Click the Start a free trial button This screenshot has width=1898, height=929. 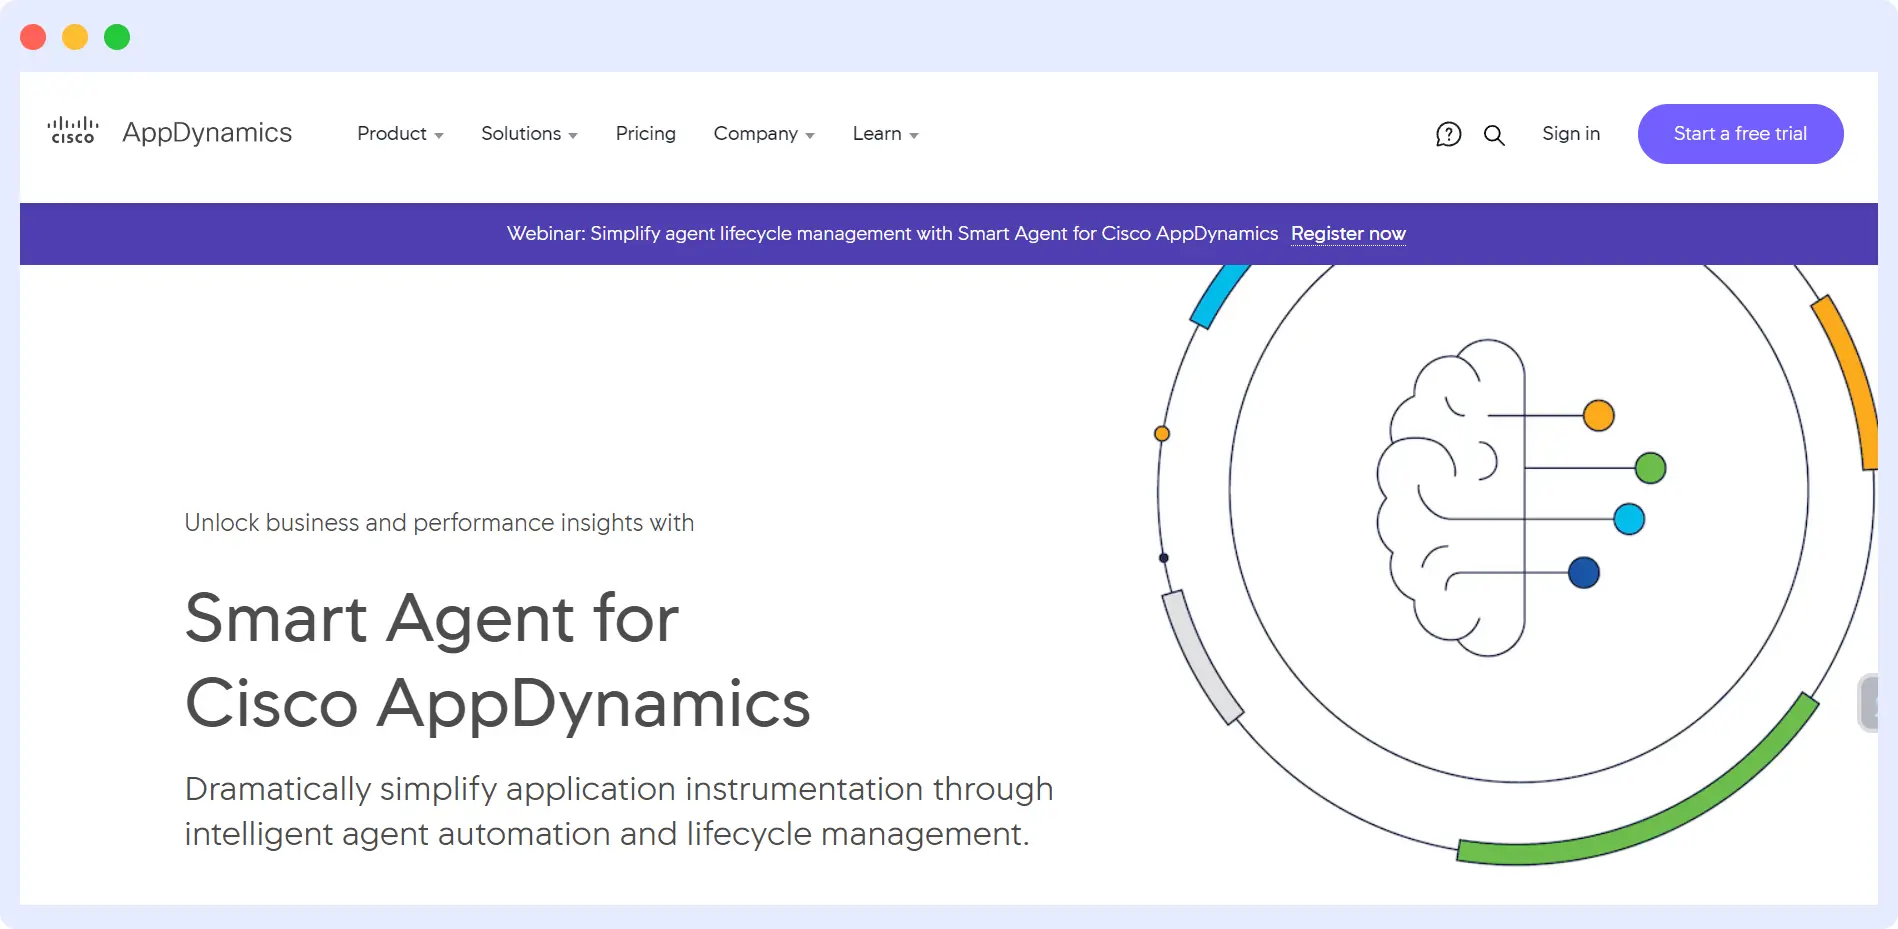tap(1740, 134)
